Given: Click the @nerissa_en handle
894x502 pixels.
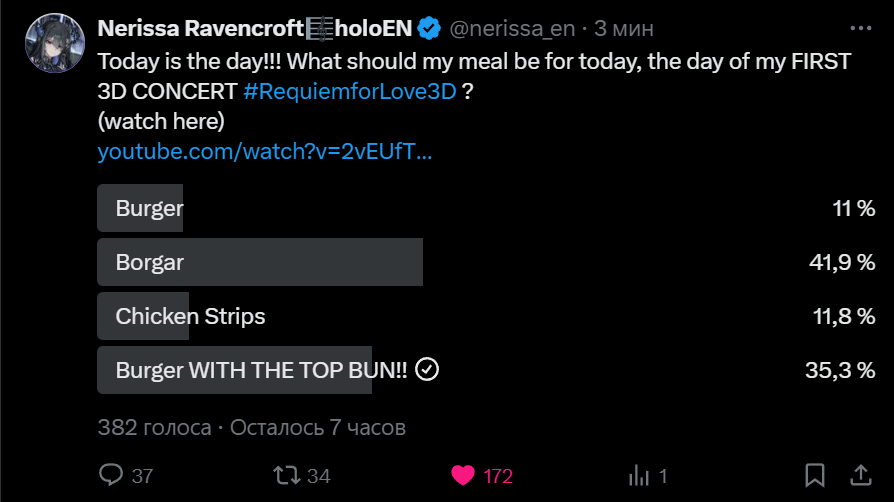Looking at the screenshot, I should coord(511,28).
